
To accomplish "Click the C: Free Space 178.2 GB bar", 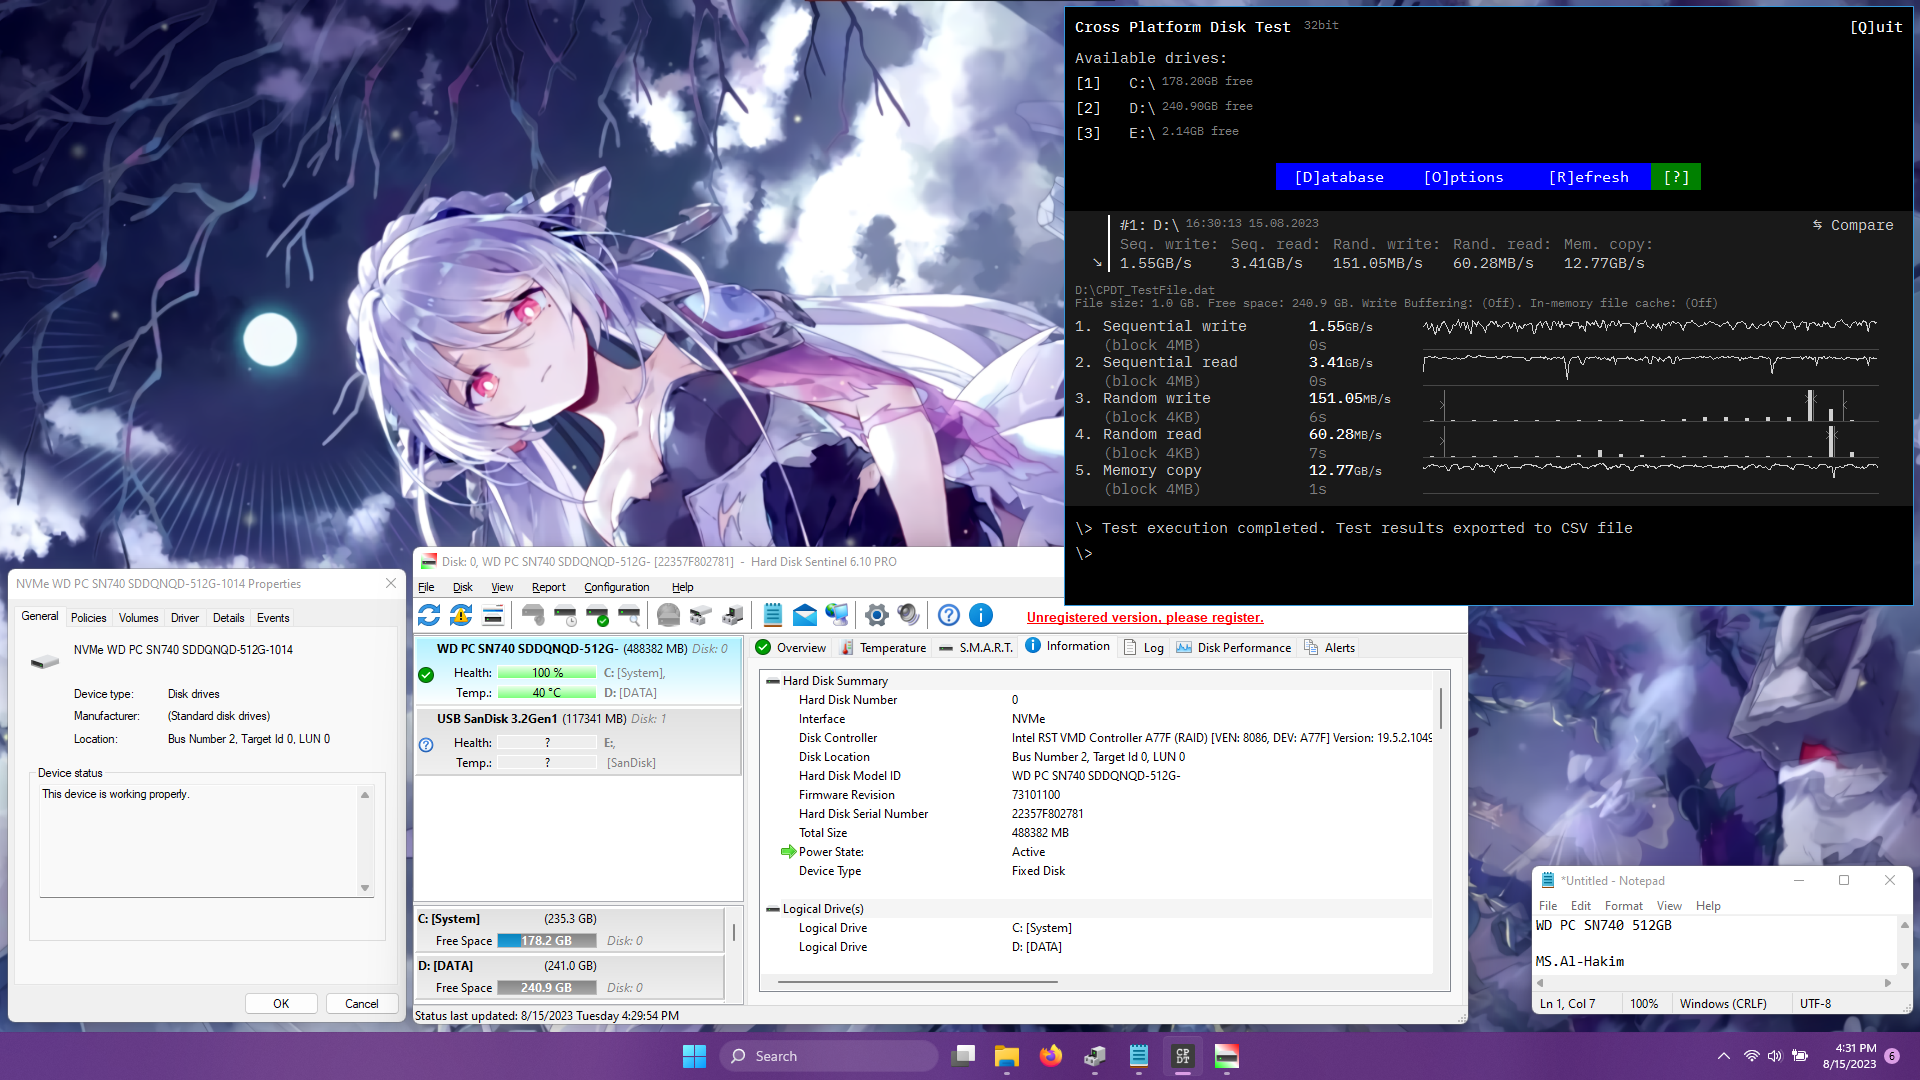I will (x=547, y=941).
